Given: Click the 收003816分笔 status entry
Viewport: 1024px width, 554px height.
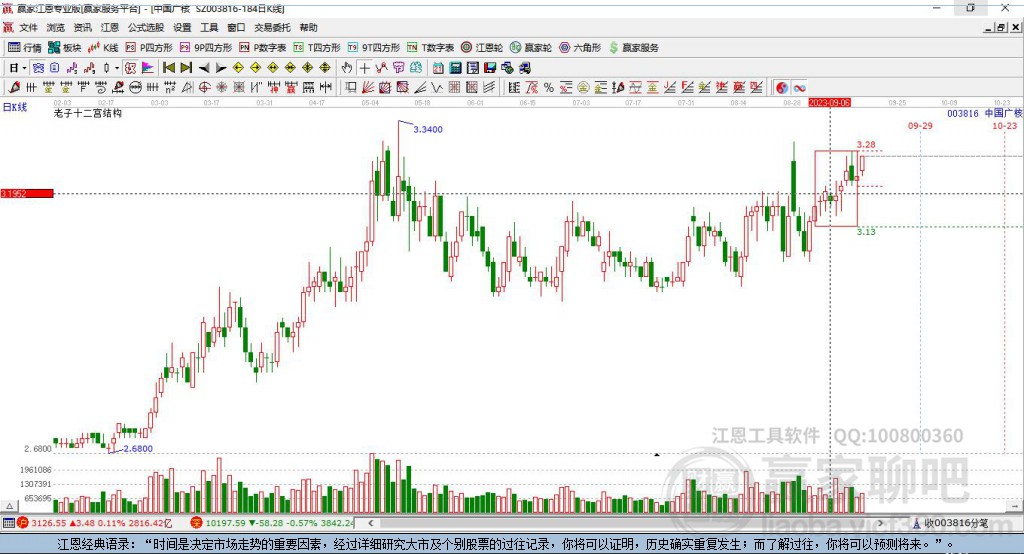Looking at the screenshot, I should 952,523.
